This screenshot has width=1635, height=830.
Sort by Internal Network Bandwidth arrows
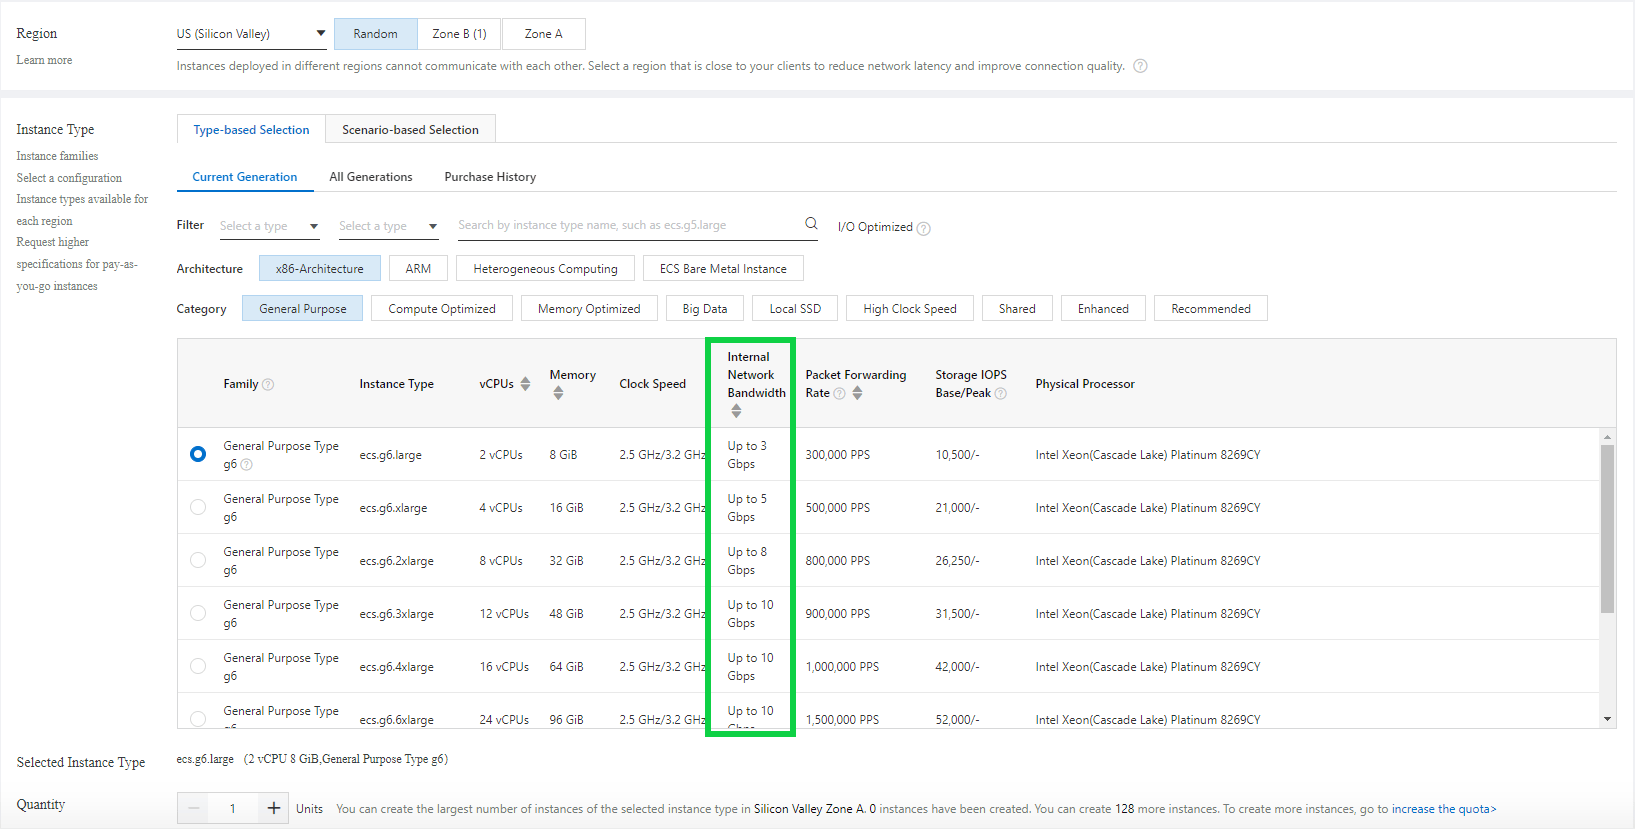(x=736, y=411)
